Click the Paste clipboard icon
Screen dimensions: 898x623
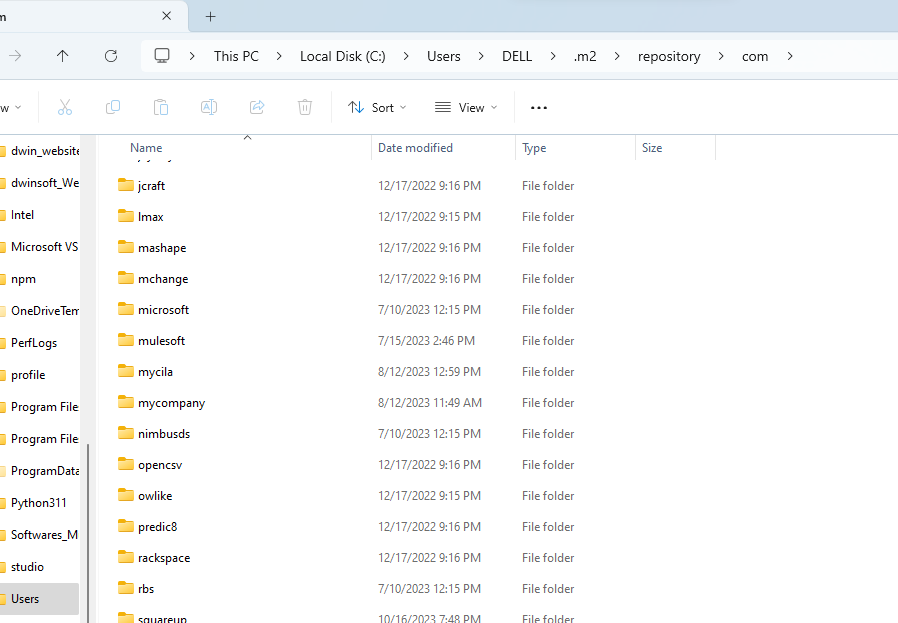[161, 107]
